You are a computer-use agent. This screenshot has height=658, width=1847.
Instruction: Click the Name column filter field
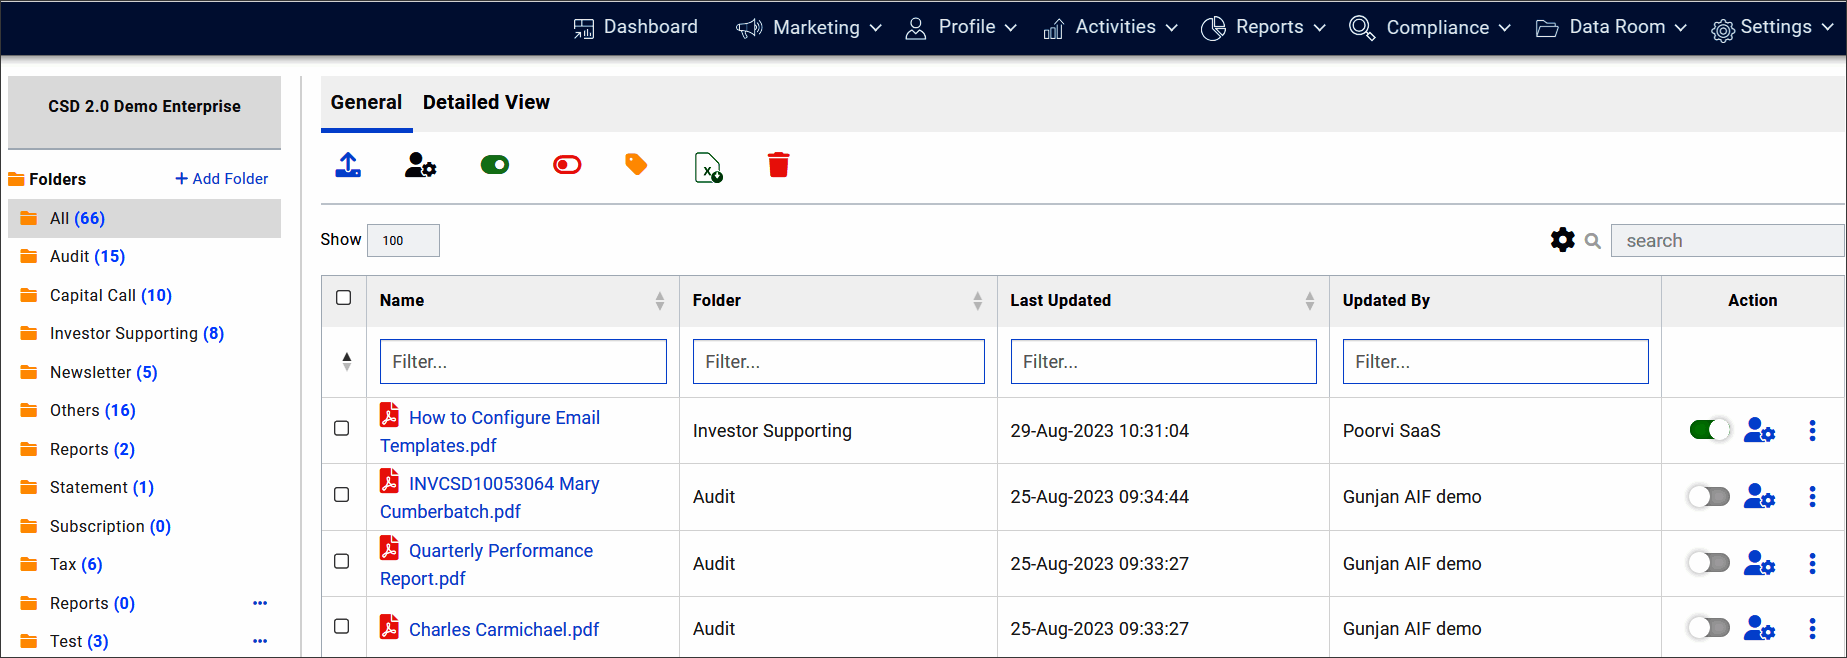pos(523,362)
